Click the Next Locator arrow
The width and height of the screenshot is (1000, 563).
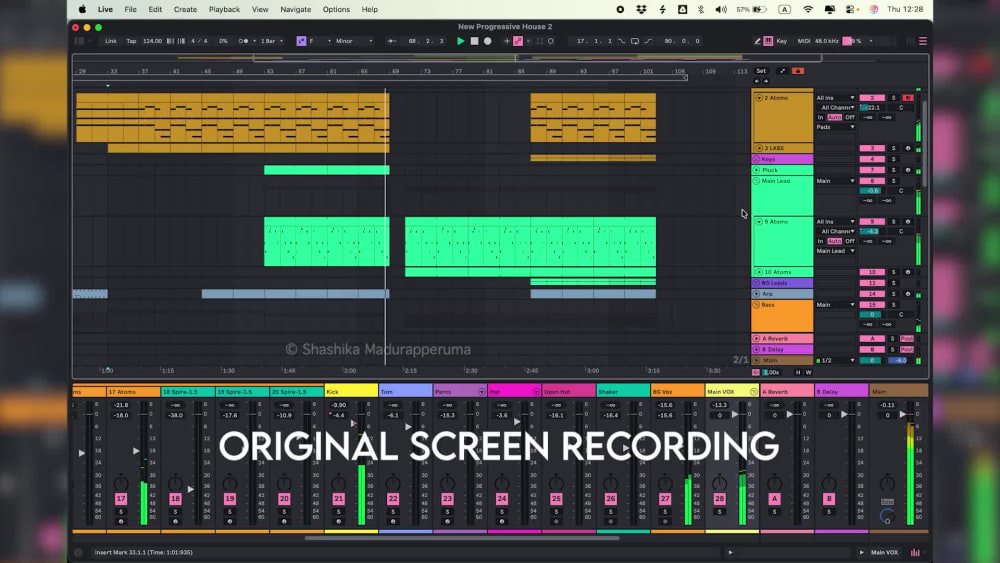765,81
